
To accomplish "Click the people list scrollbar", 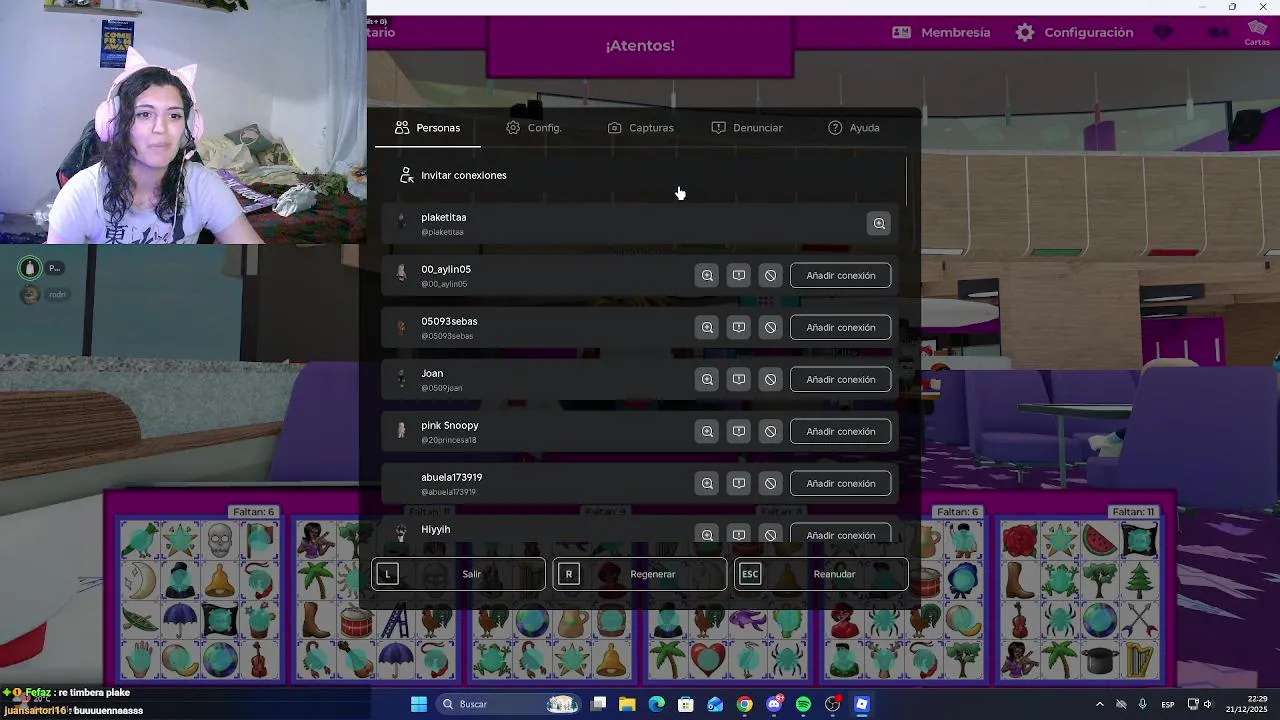I will coord(906,180).
